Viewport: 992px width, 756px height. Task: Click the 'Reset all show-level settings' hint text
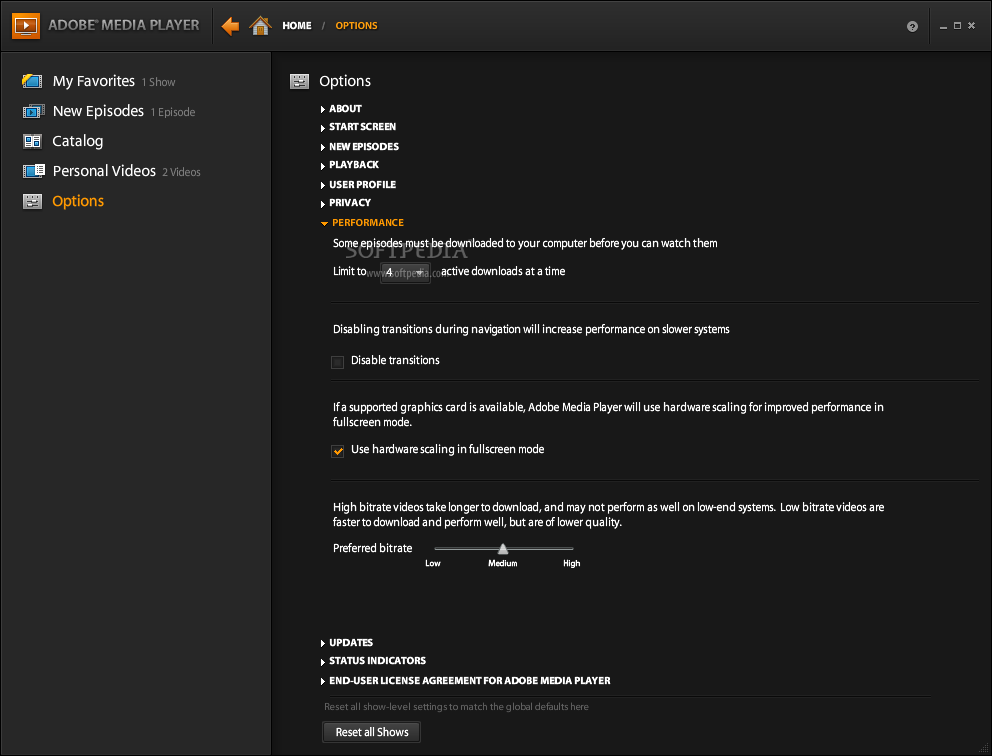point(456,707)
